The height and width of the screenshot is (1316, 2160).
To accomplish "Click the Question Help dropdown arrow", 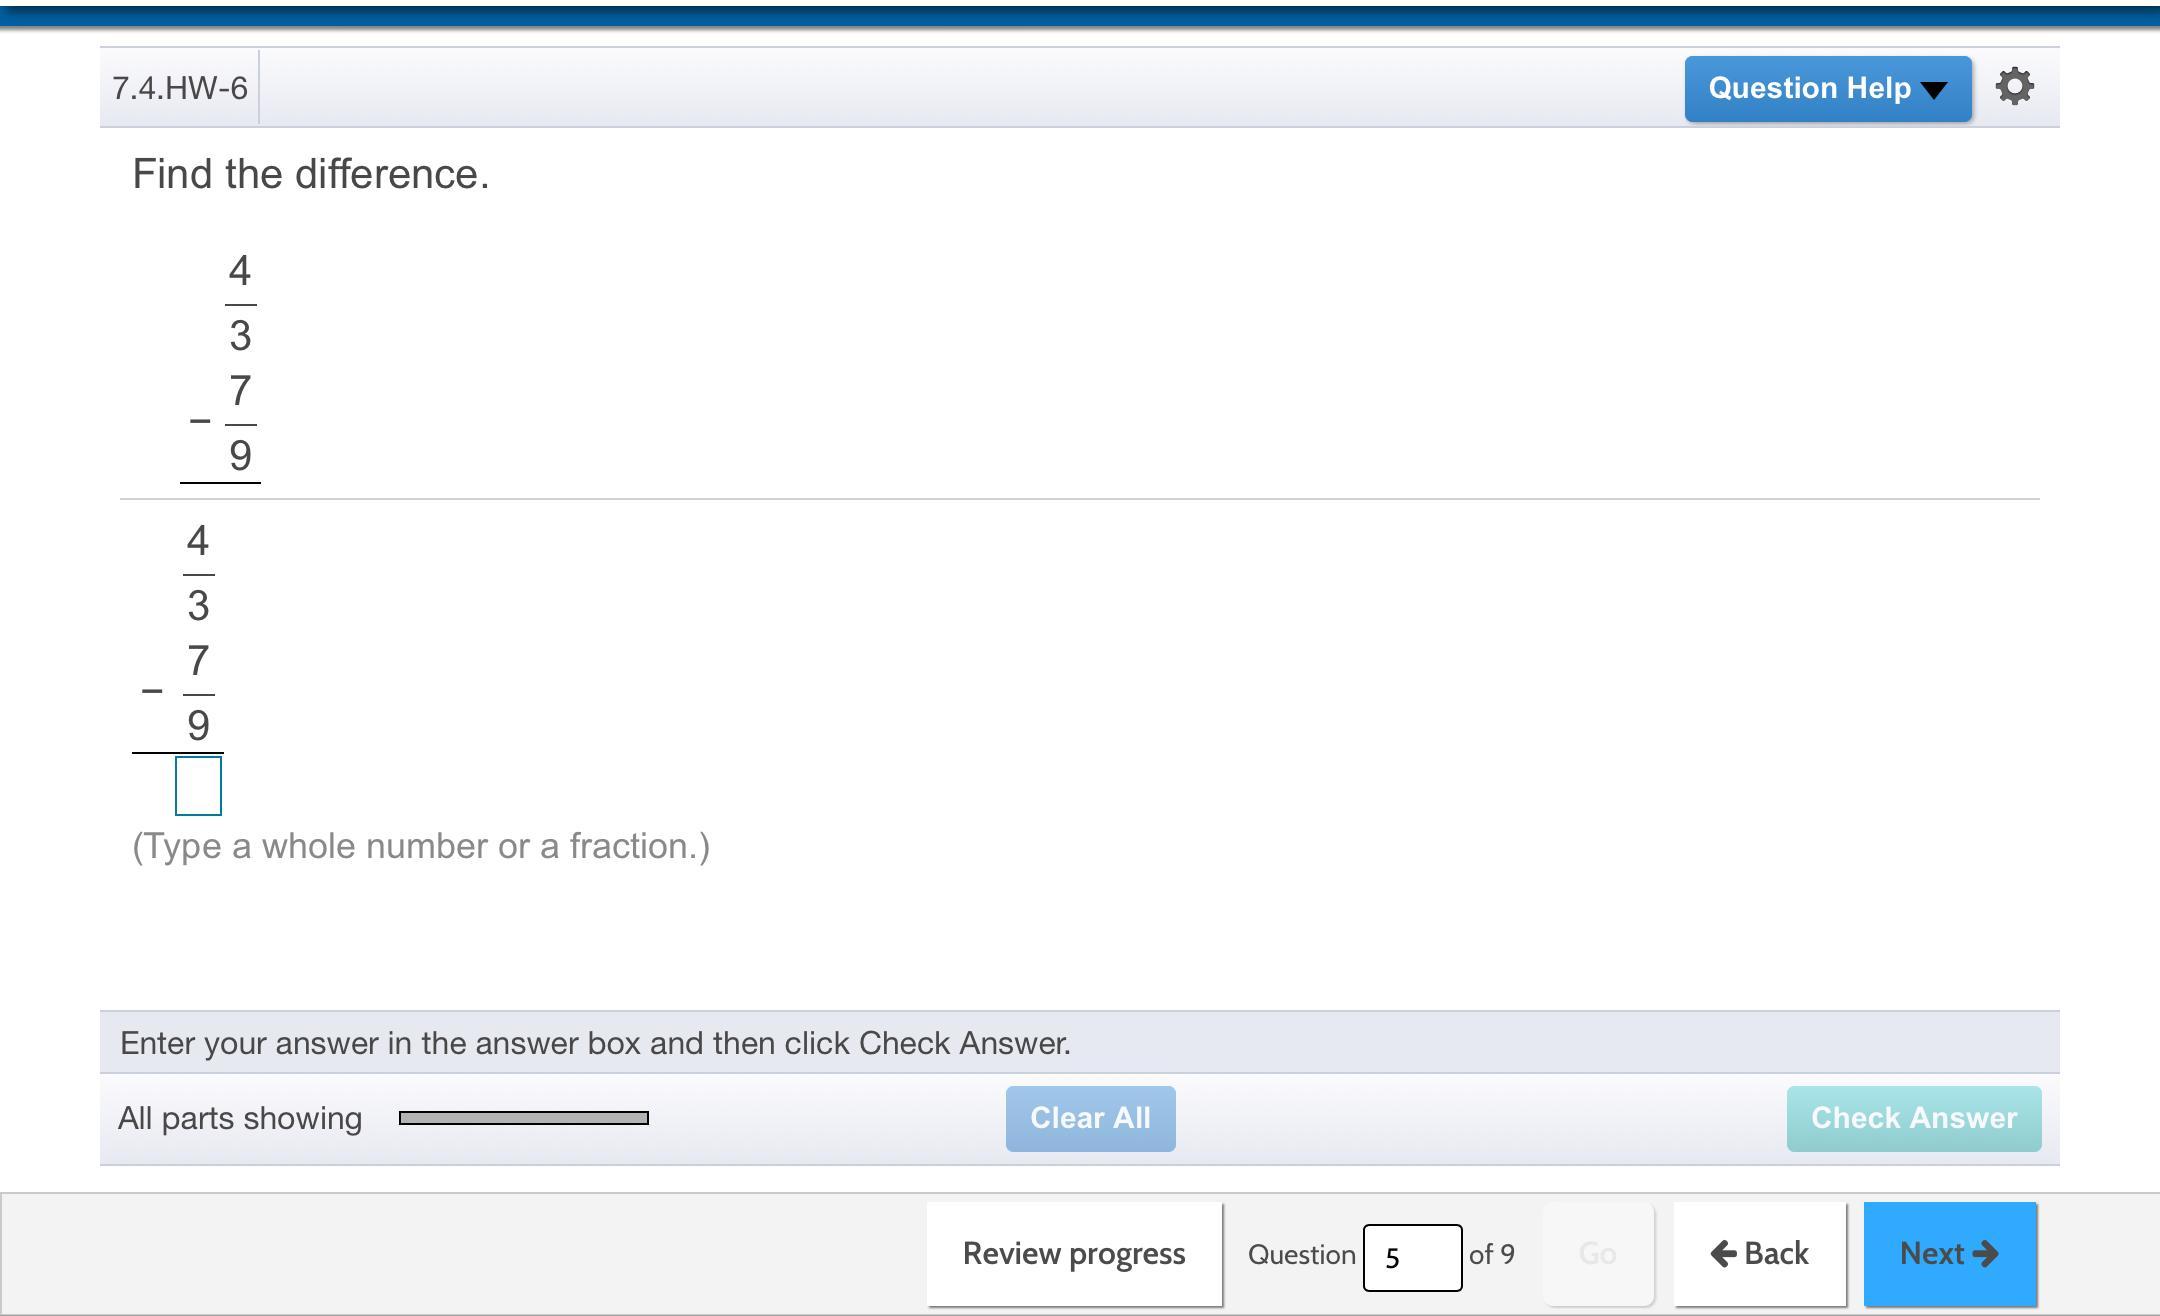I will click(1935, 90).
